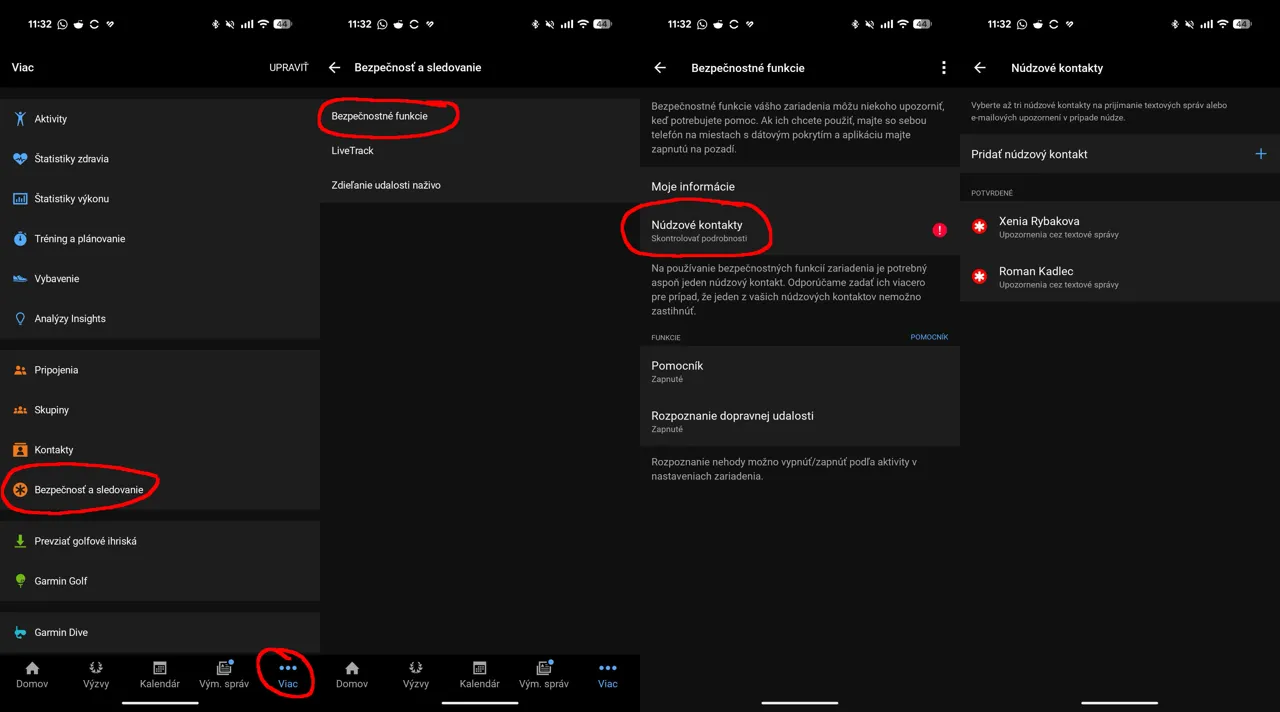Tap the lightbulb icon for Analýzy Insights
This screenshot has height=712, width=1280.
pos(20,319)
